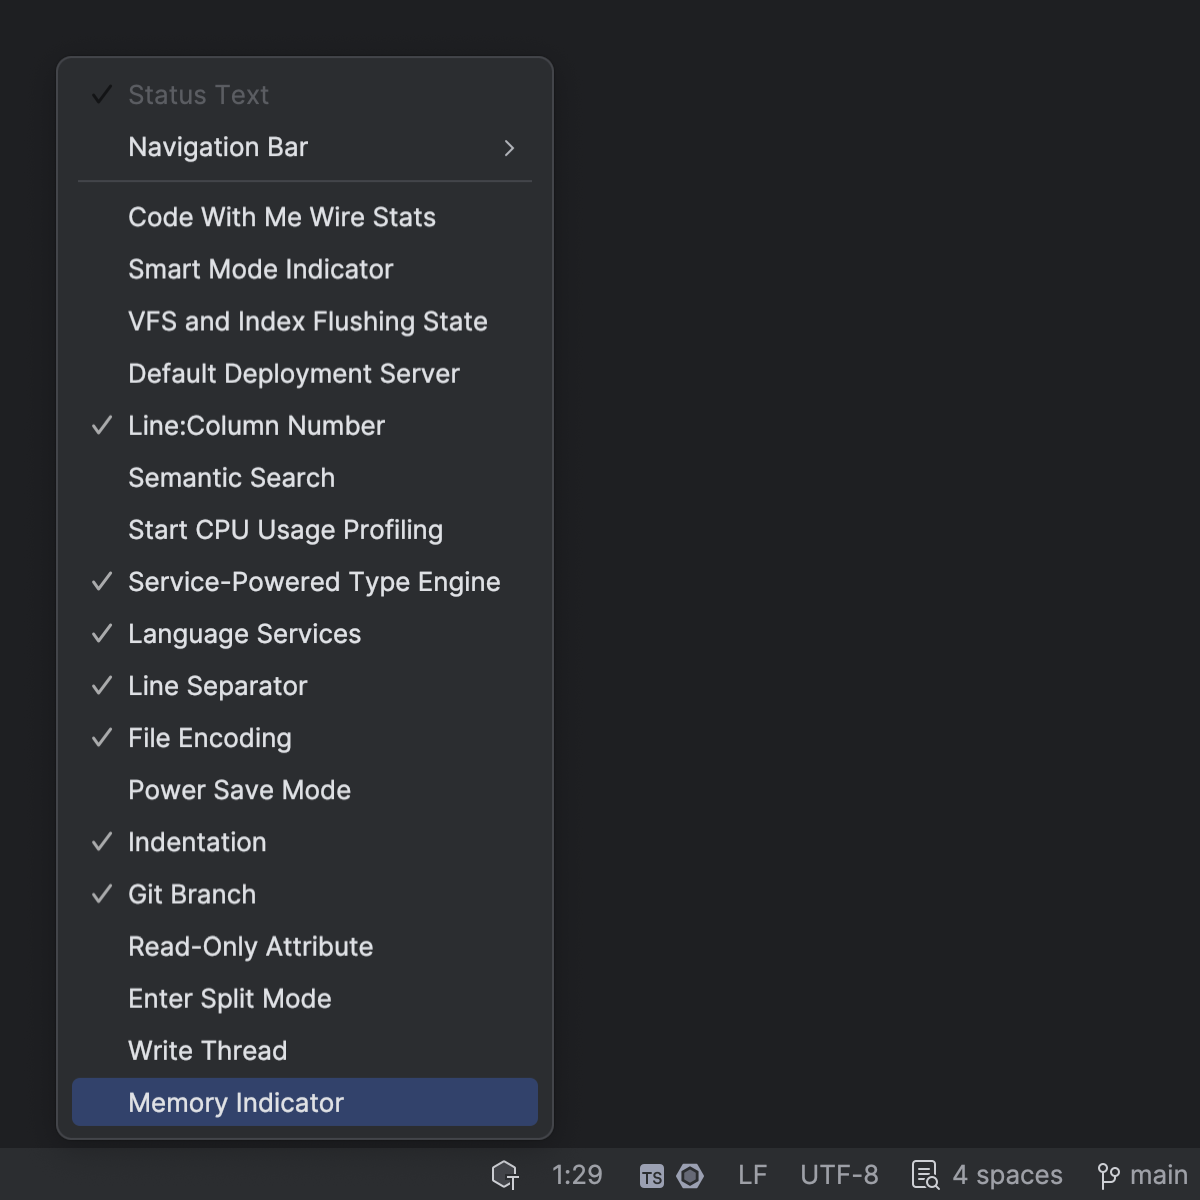This screenshot has height=1200, width=1200.
Task: Disable the Git Branch widget
Action: coord(191,894)
